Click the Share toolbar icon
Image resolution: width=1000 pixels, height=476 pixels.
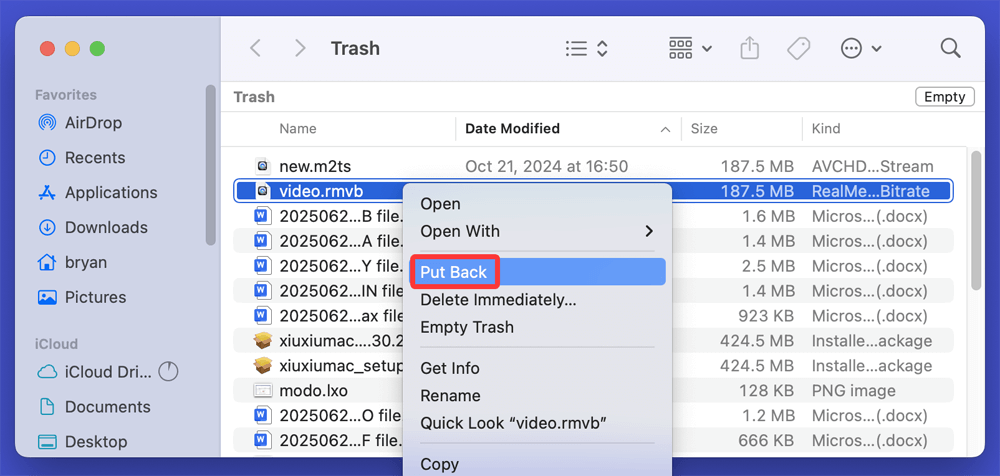tap(750, 48)
